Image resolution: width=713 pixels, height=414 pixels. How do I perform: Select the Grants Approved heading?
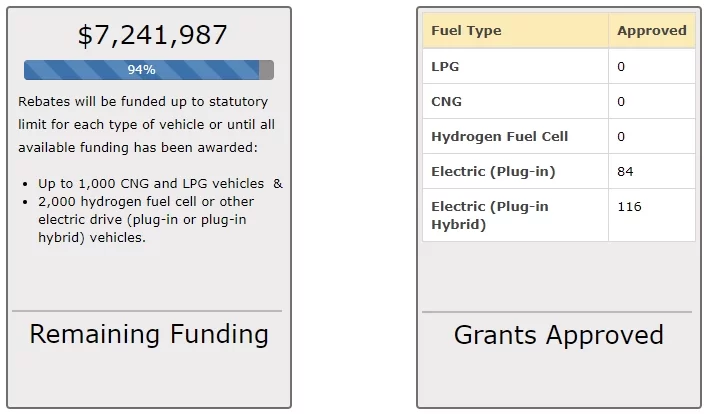point(558,335)
